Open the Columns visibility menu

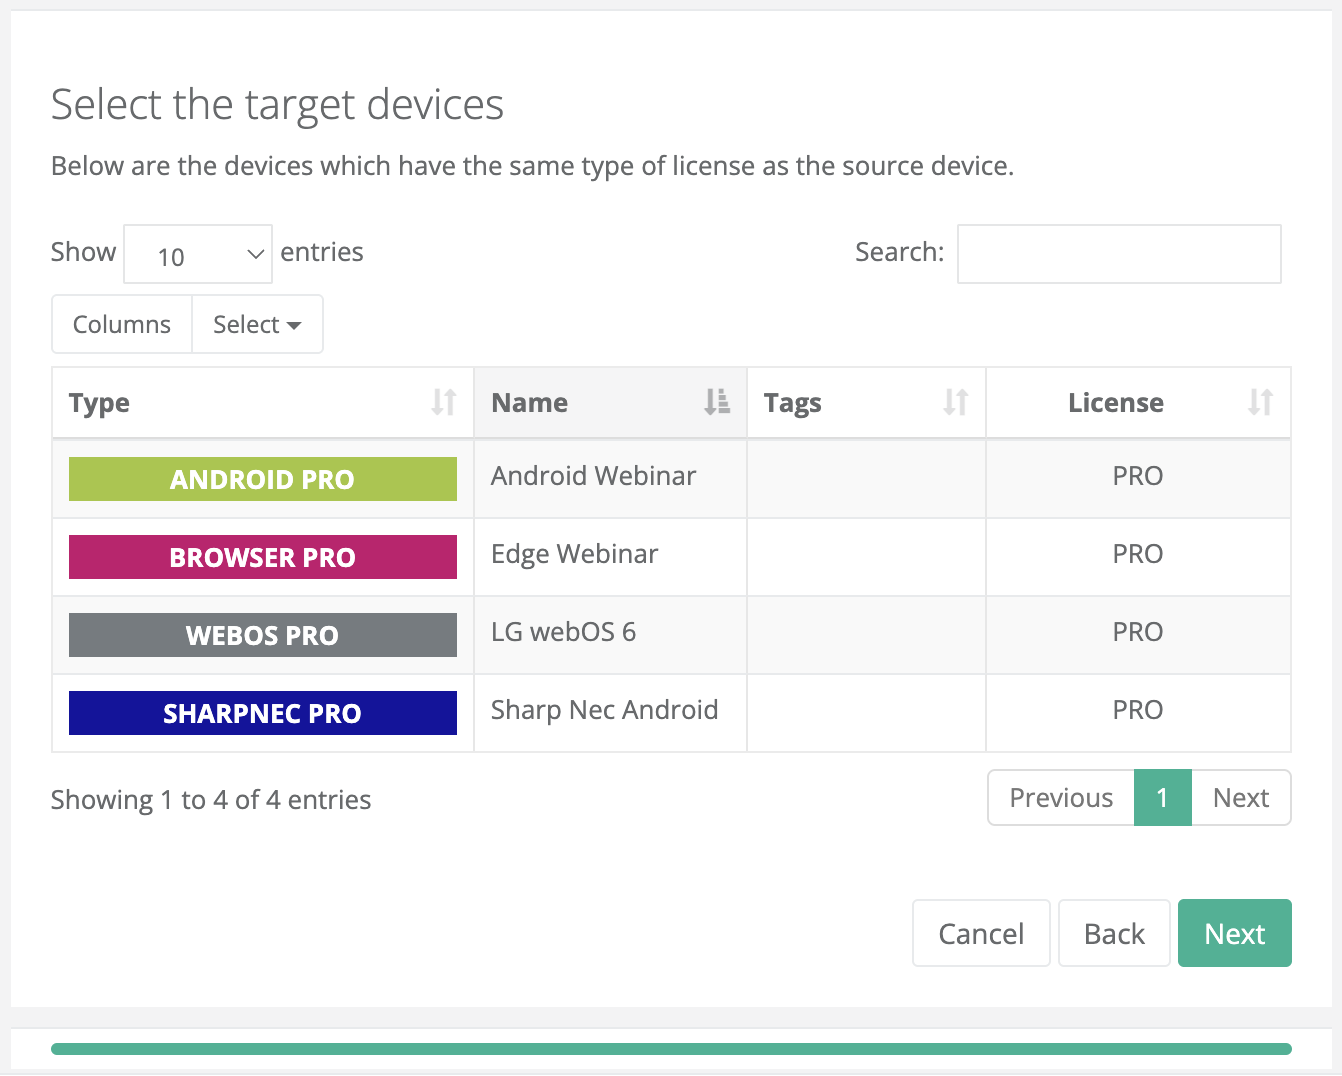tap(122, 325)
